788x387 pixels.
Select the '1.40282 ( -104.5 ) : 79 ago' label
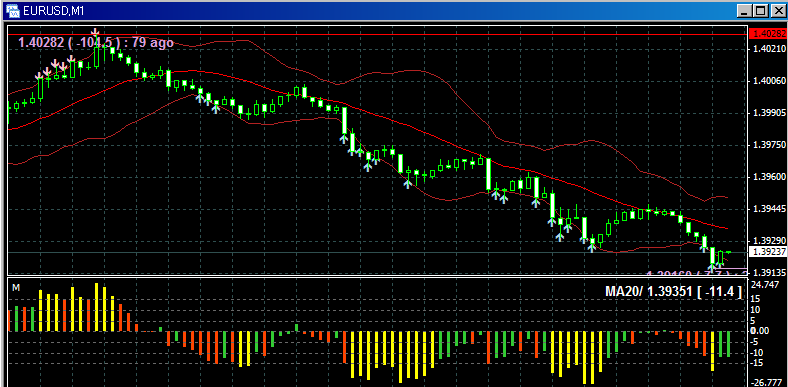coord(96,43)
